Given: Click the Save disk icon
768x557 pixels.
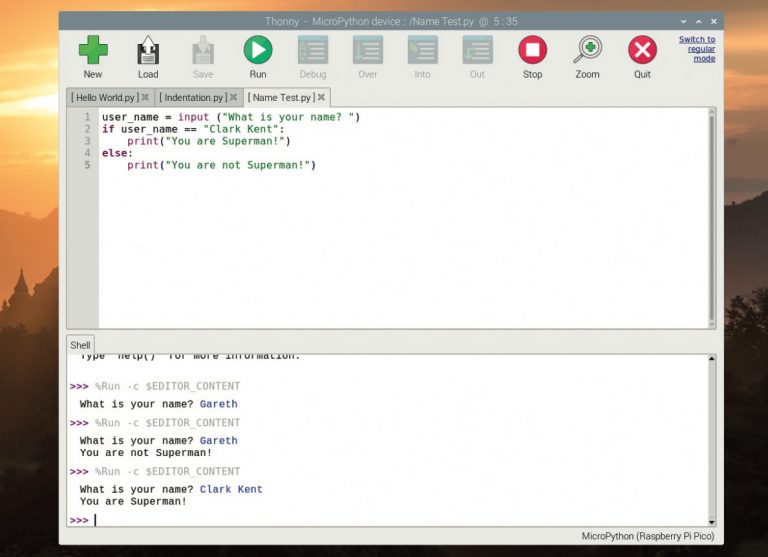Looking at the screenshot, I should 203,50.
